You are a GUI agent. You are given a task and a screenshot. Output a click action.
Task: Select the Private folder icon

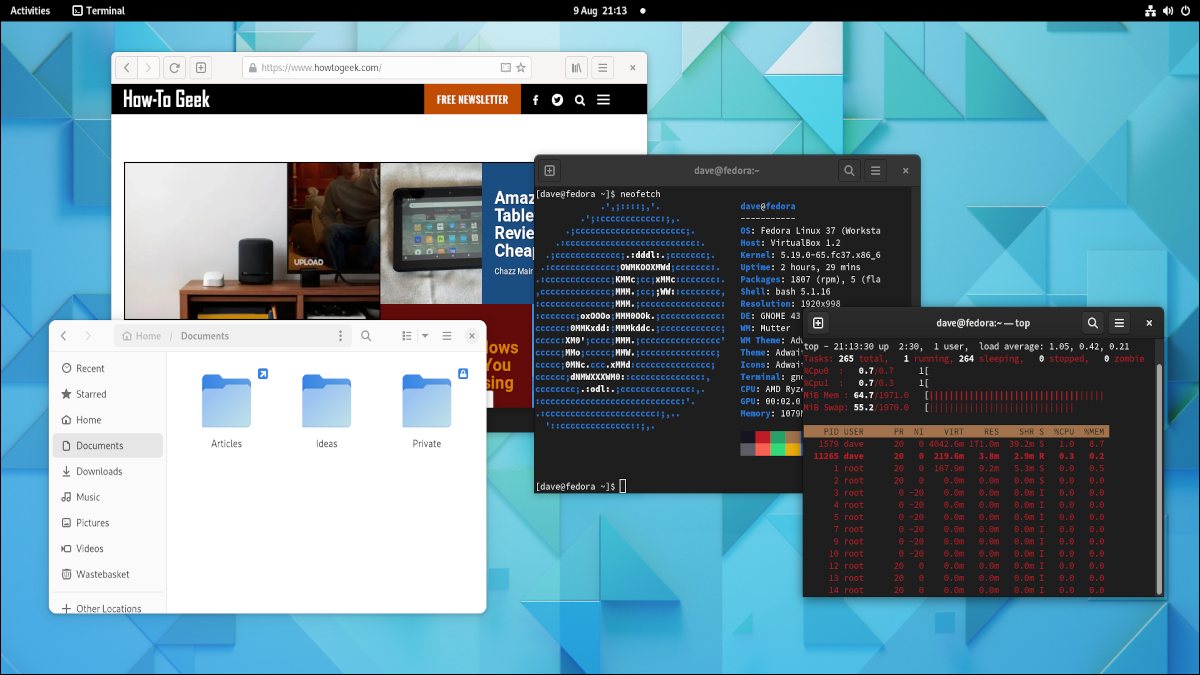coord(427,400)
